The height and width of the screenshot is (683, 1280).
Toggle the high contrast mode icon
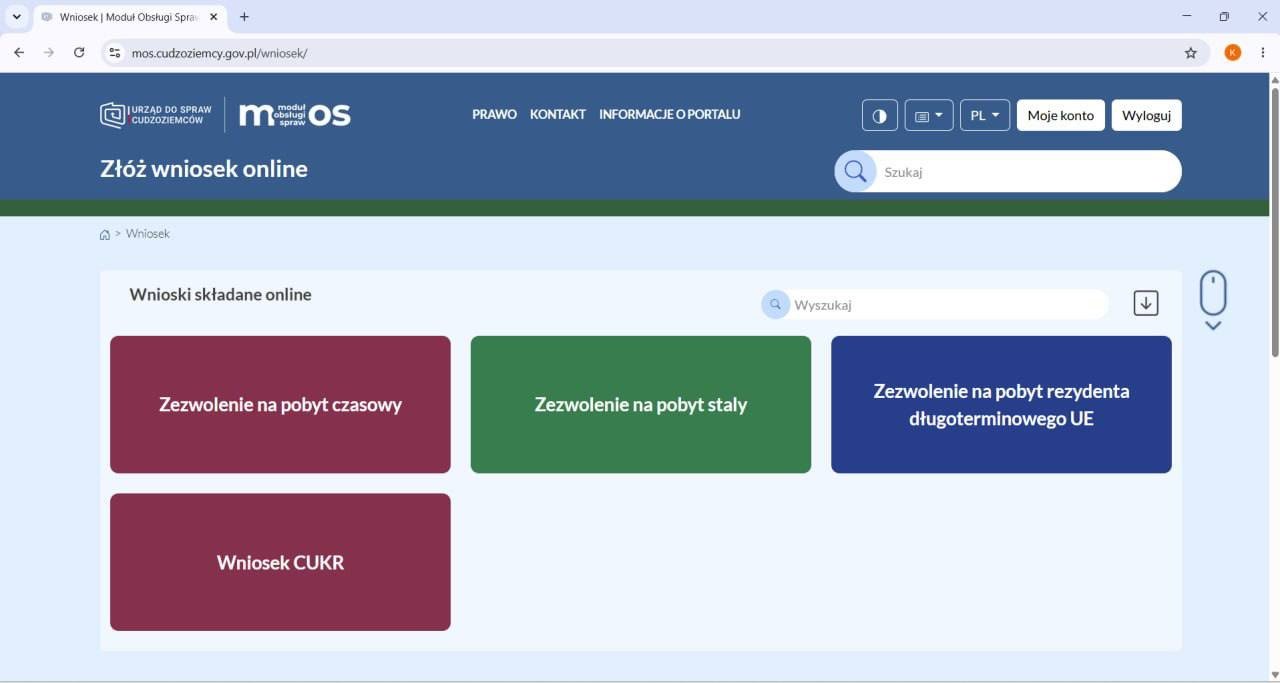point(880,115)
